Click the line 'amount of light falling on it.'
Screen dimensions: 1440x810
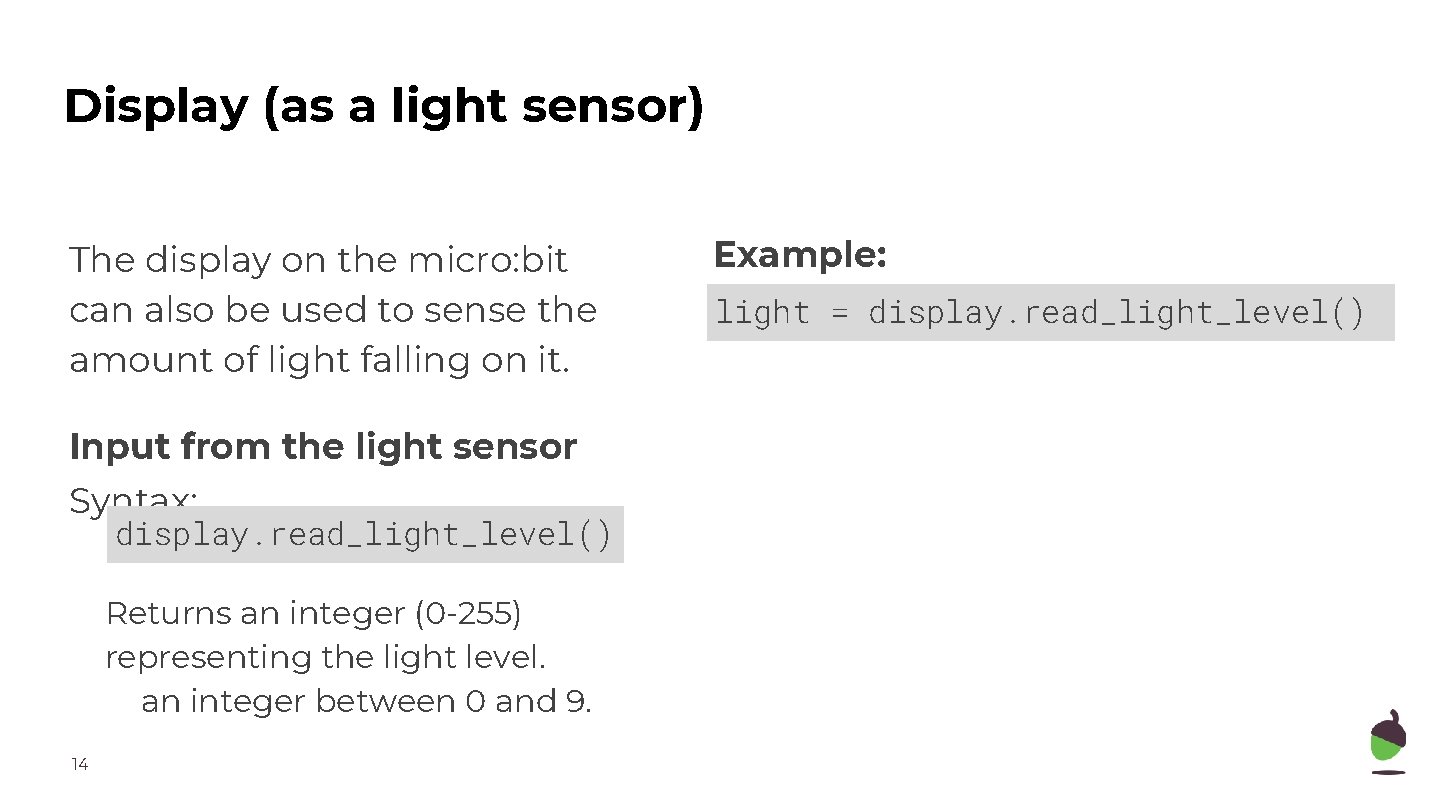point(319,360)
